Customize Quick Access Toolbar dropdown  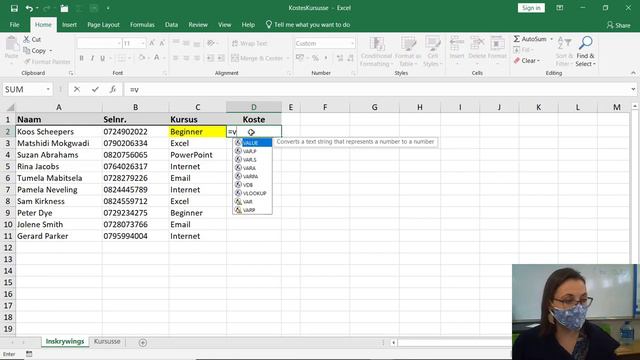pos(108,8)
